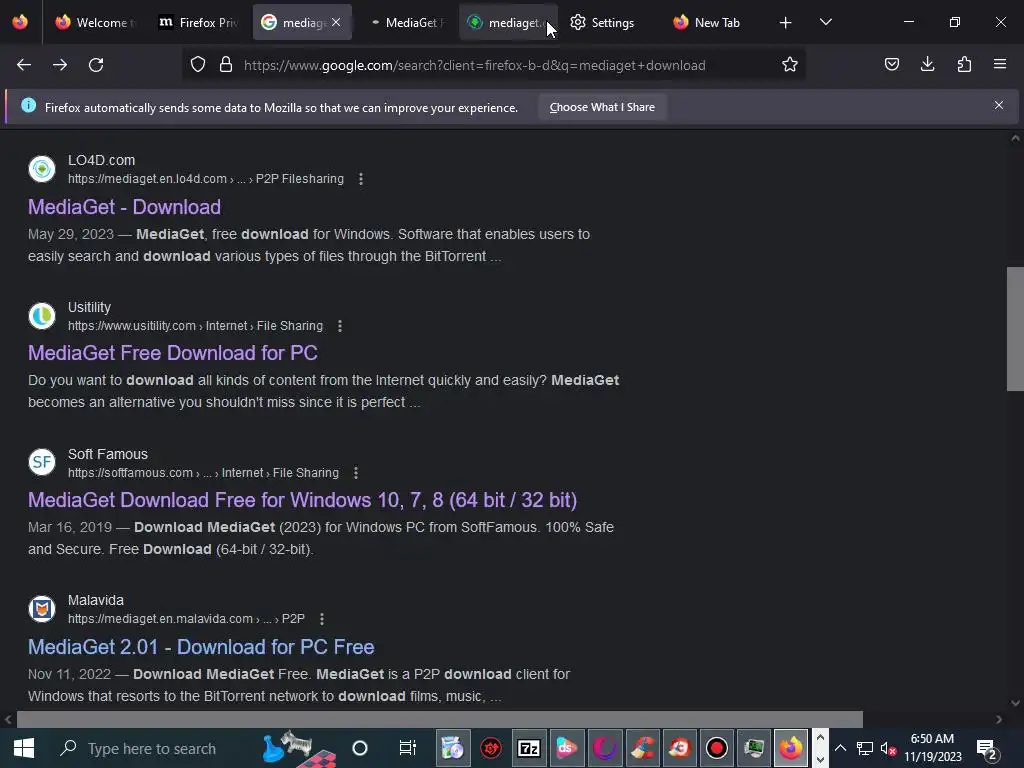1024x768 pixels.
Task: Switch to Firefox Privacy tab
Action: tap(199, 23)
